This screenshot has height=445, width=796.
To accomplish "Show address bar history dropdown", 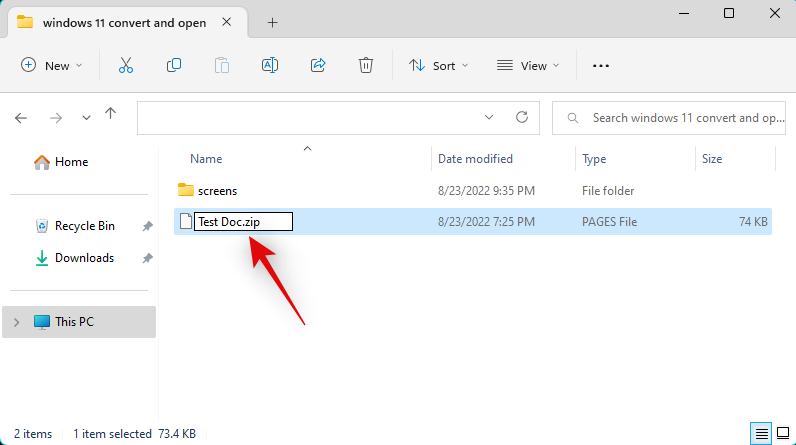I will click(489, 117).
